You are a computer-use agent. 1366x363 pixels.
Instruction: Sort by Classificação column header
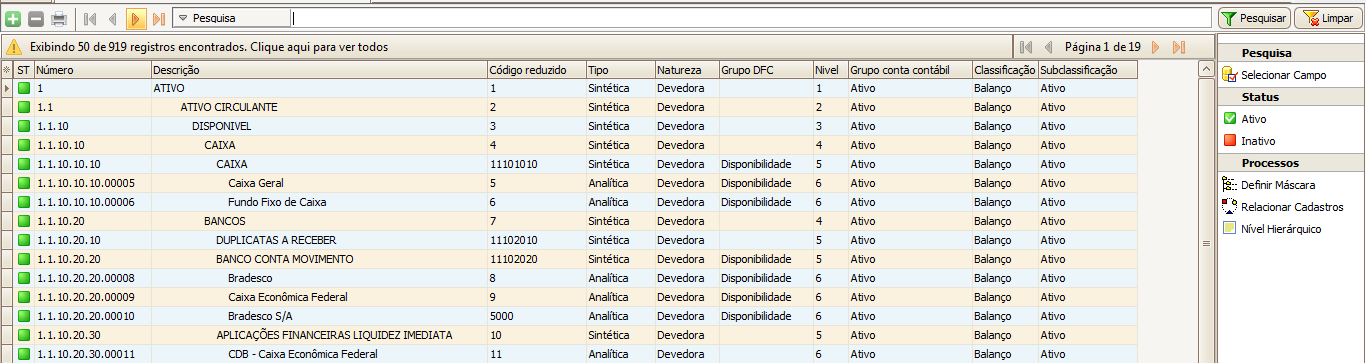(x=1004, y=70)
